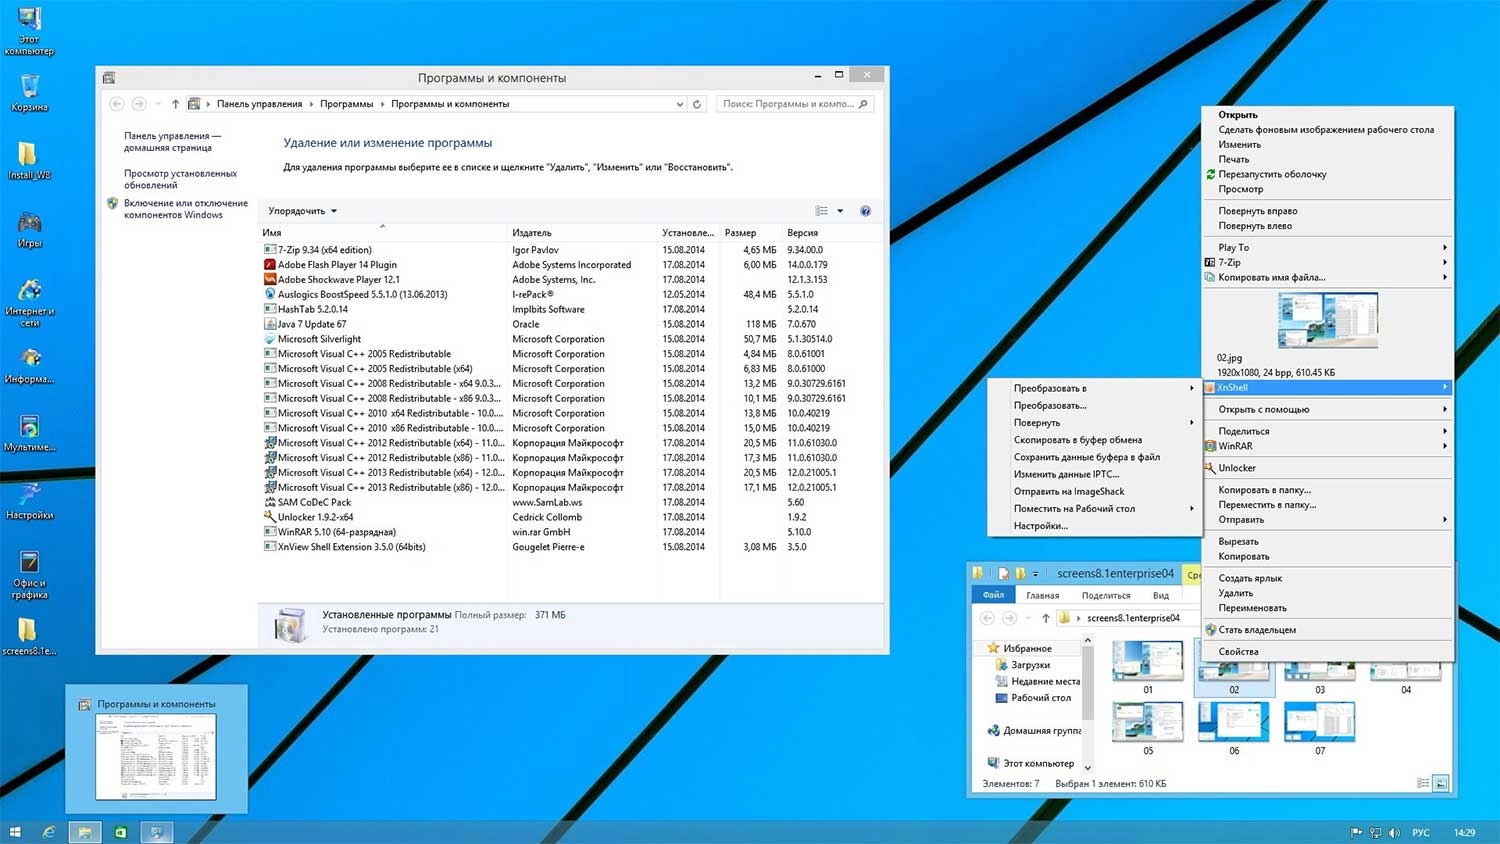Click the Forward arrow in Programs window
The height and width of the screenshot is (844, 1500).
(139, 104)
